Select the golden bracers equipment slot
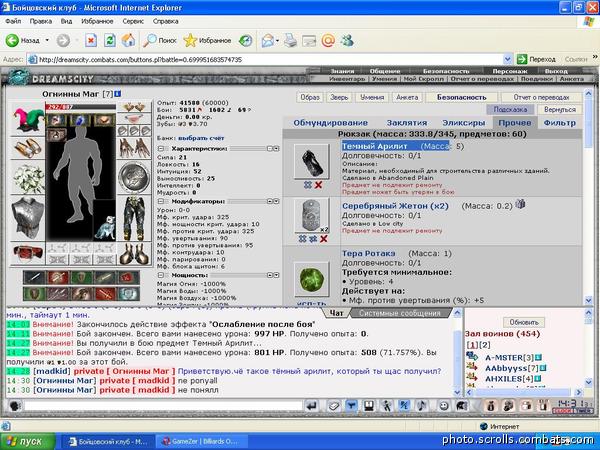This screenshot has width=600, height=450. coord(28,148)
